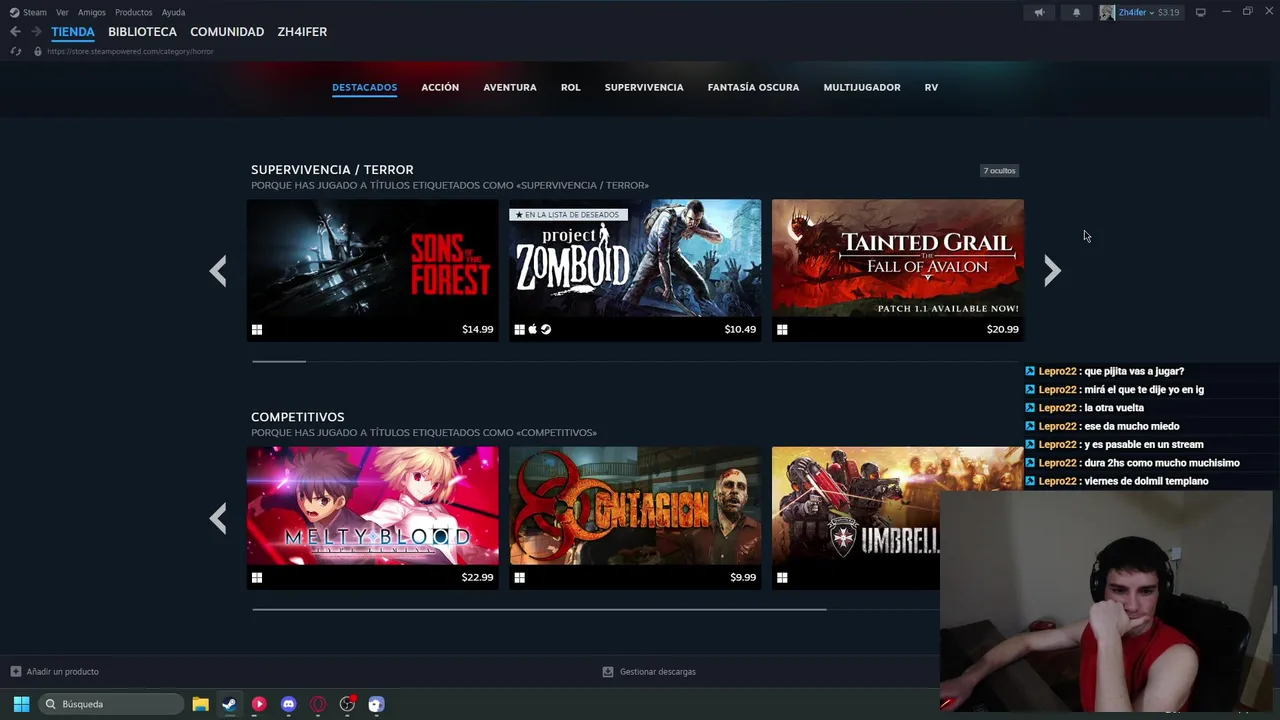Select the SUPERVIVENCIA category tab
Screen dimensions: 1280x720
pos(644,87)
